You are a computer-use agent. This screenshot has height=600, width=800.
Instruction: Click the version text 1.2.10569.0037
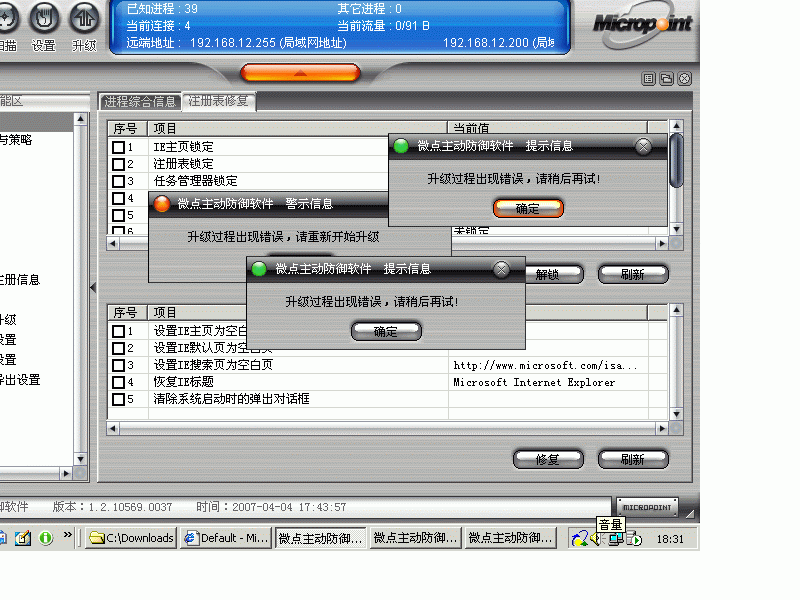tap(131, 507)
